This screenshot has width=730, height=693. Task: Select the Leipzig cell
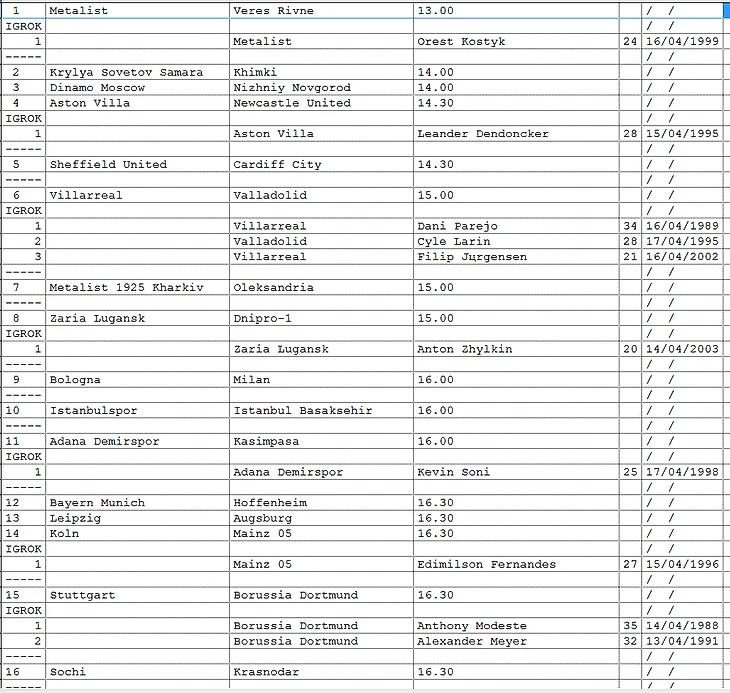coord(137,518)
